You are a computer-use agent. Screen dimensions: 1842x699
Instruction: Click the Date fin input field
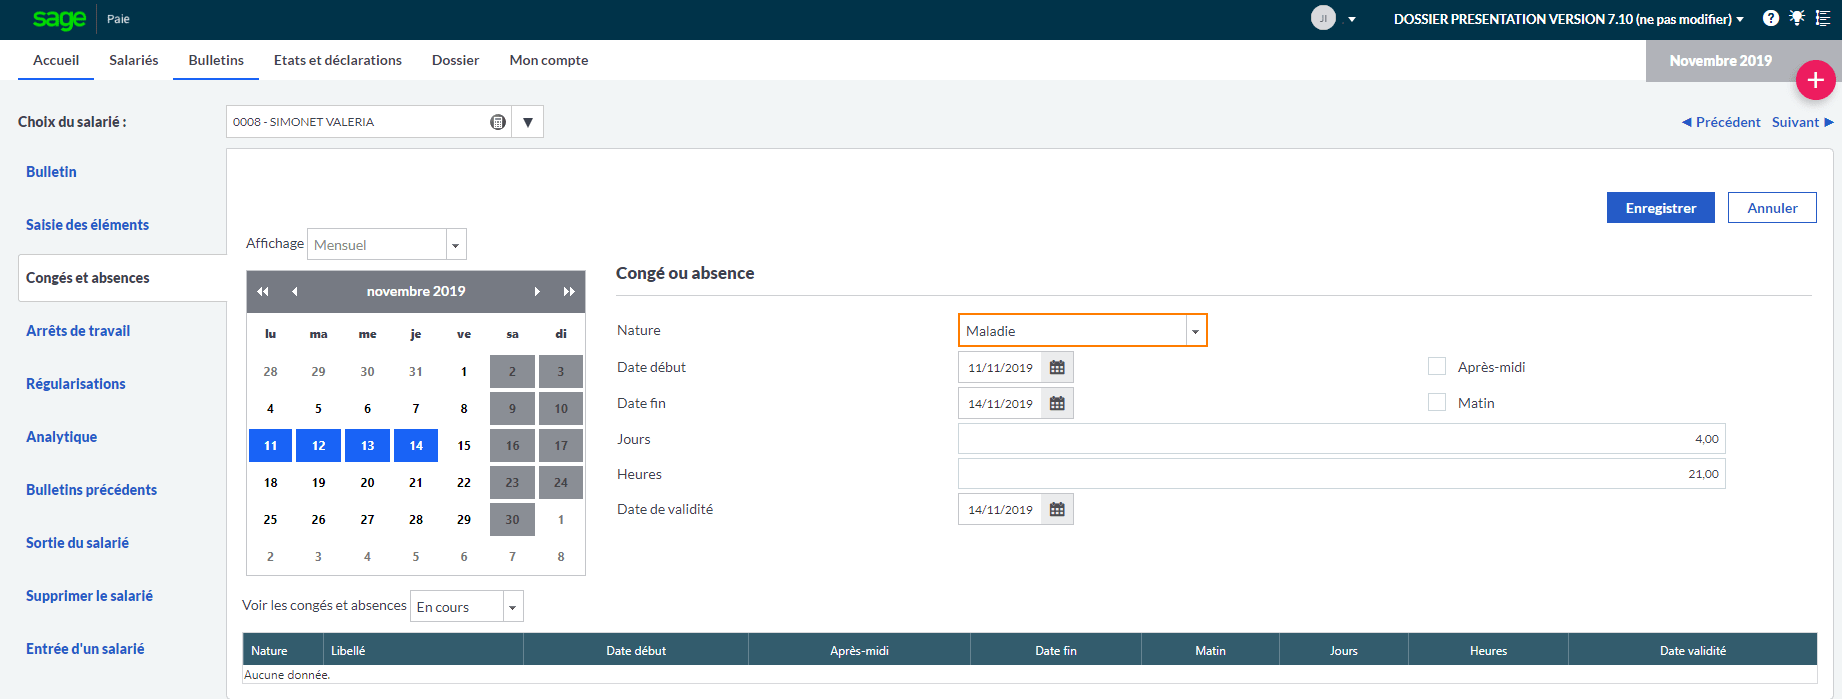click(x=1000, y=404)
